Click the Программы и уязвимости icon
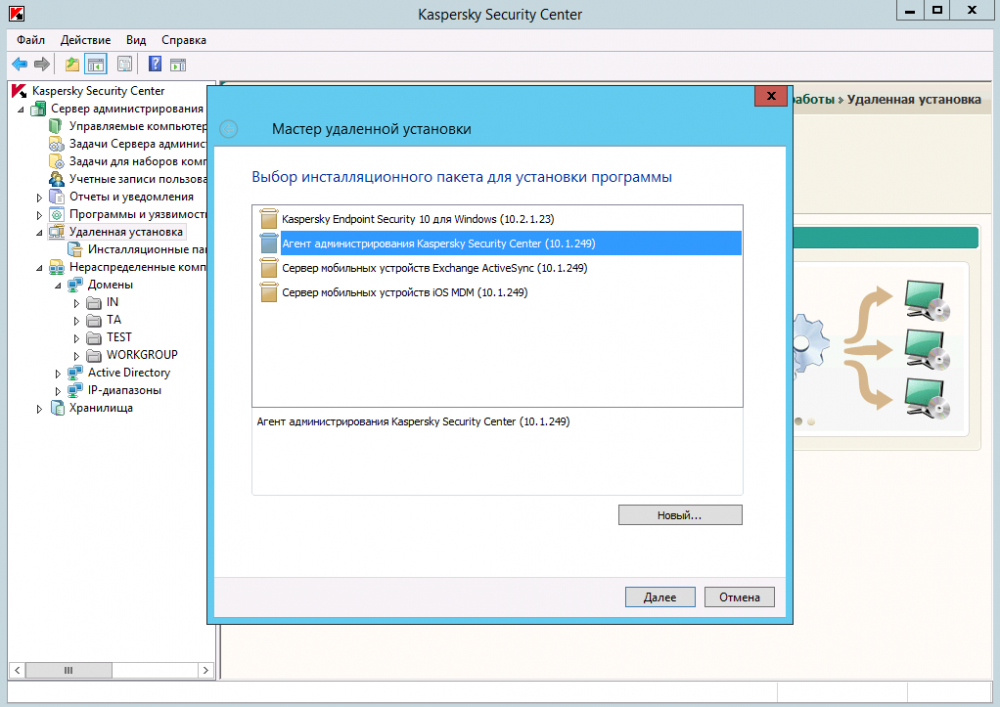1000x707 pixels. click(x=57, y=214)
